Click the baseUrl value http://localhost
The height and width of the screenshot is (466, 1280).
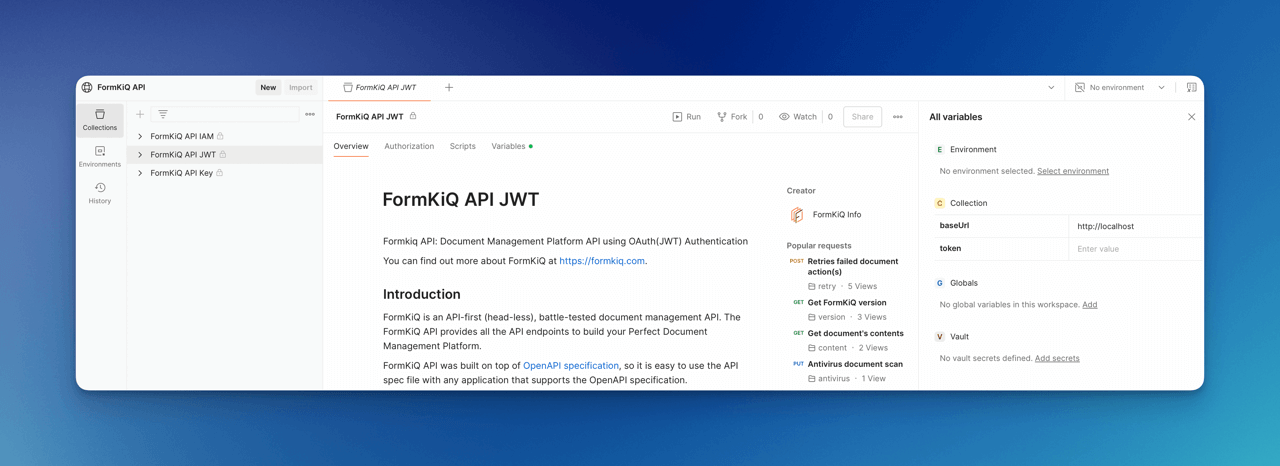[1105, 227]
